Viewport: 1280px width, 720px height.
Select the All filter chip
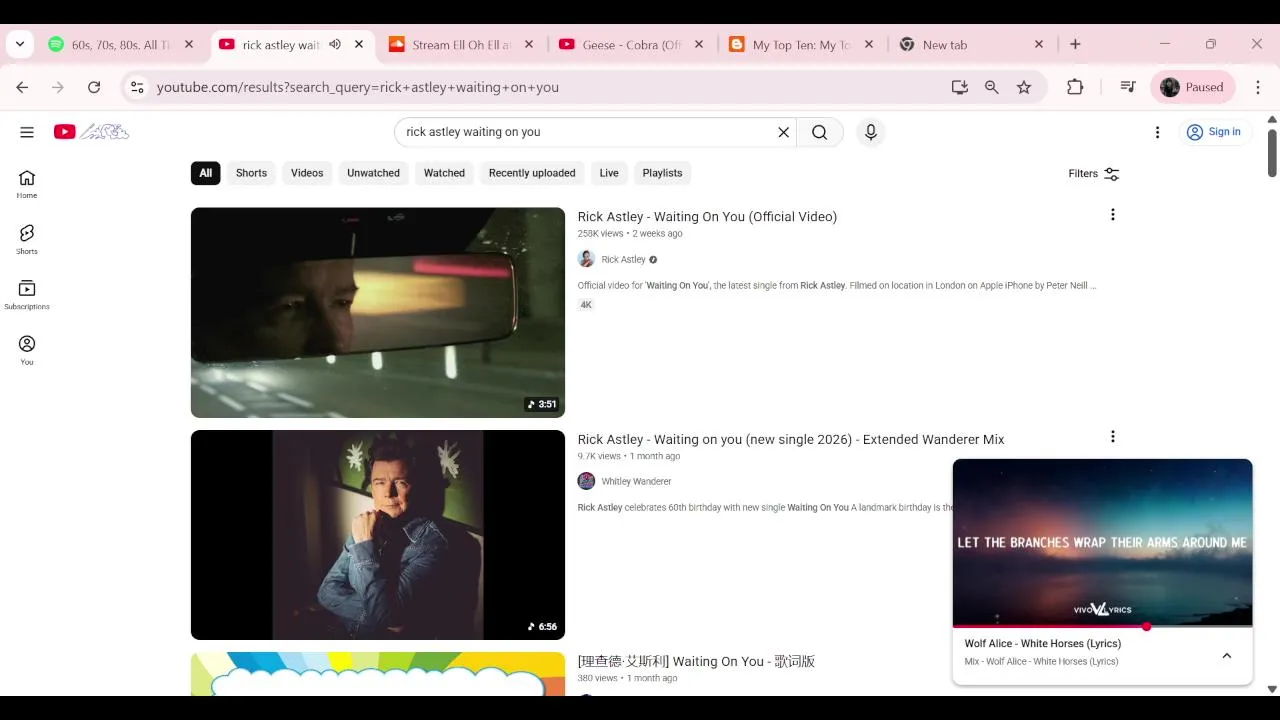click(x=205, y=173)
